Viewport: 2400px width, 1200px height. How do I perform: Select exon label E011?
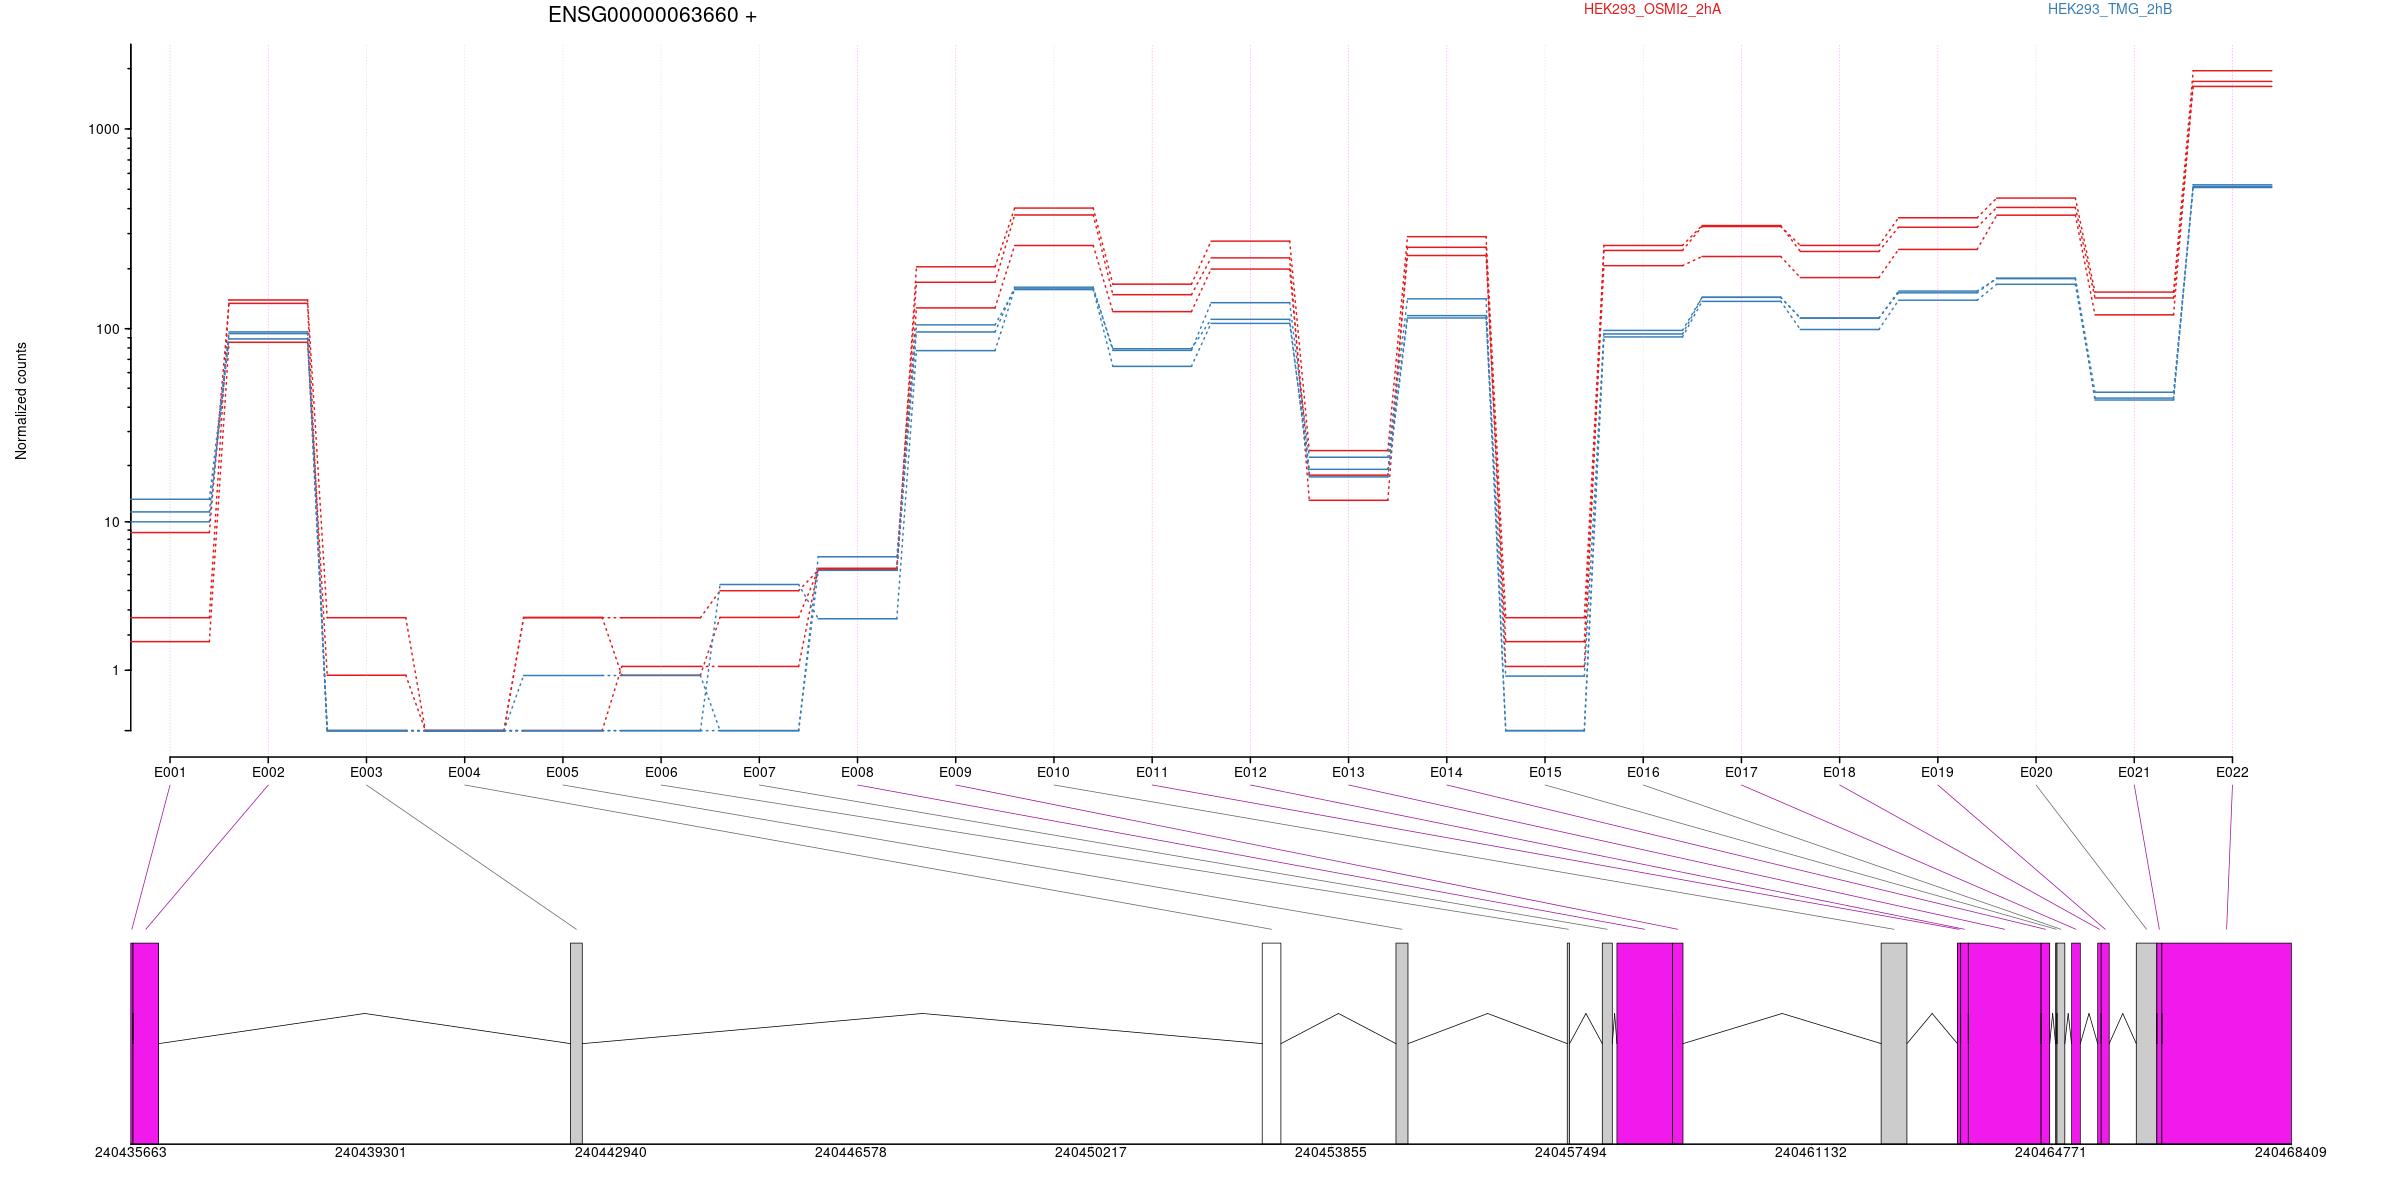click(1152, 772)
